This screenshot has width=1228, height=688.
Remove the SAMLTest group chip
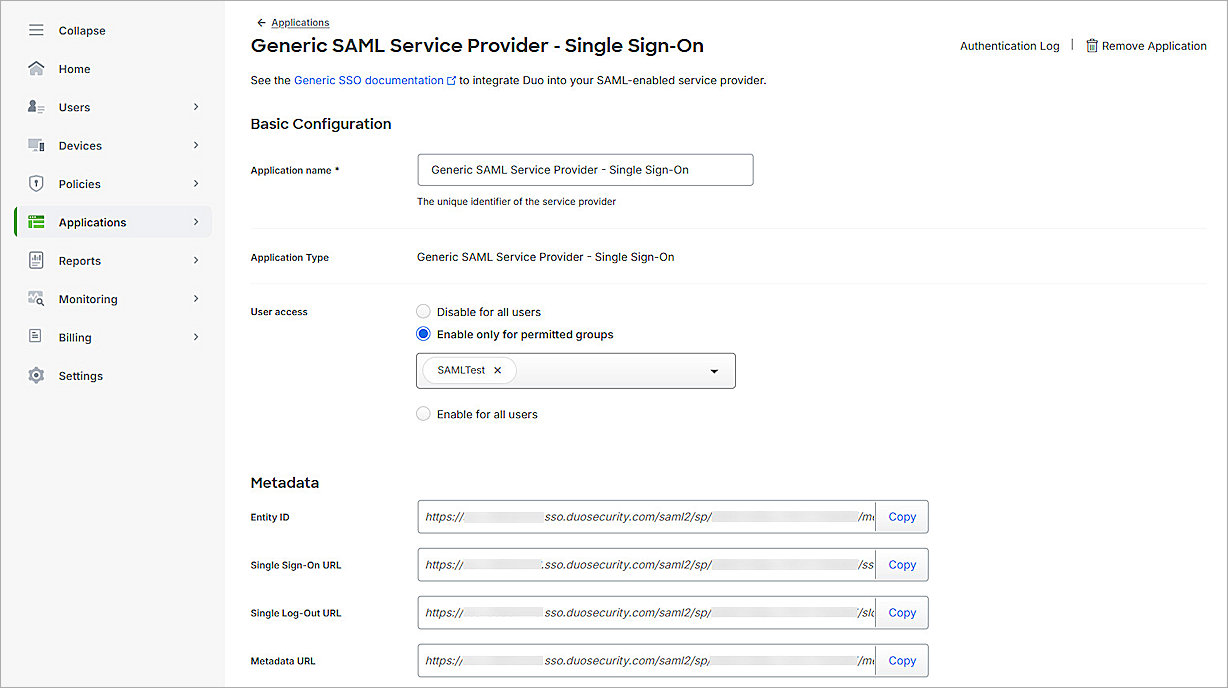coord(498,370)
